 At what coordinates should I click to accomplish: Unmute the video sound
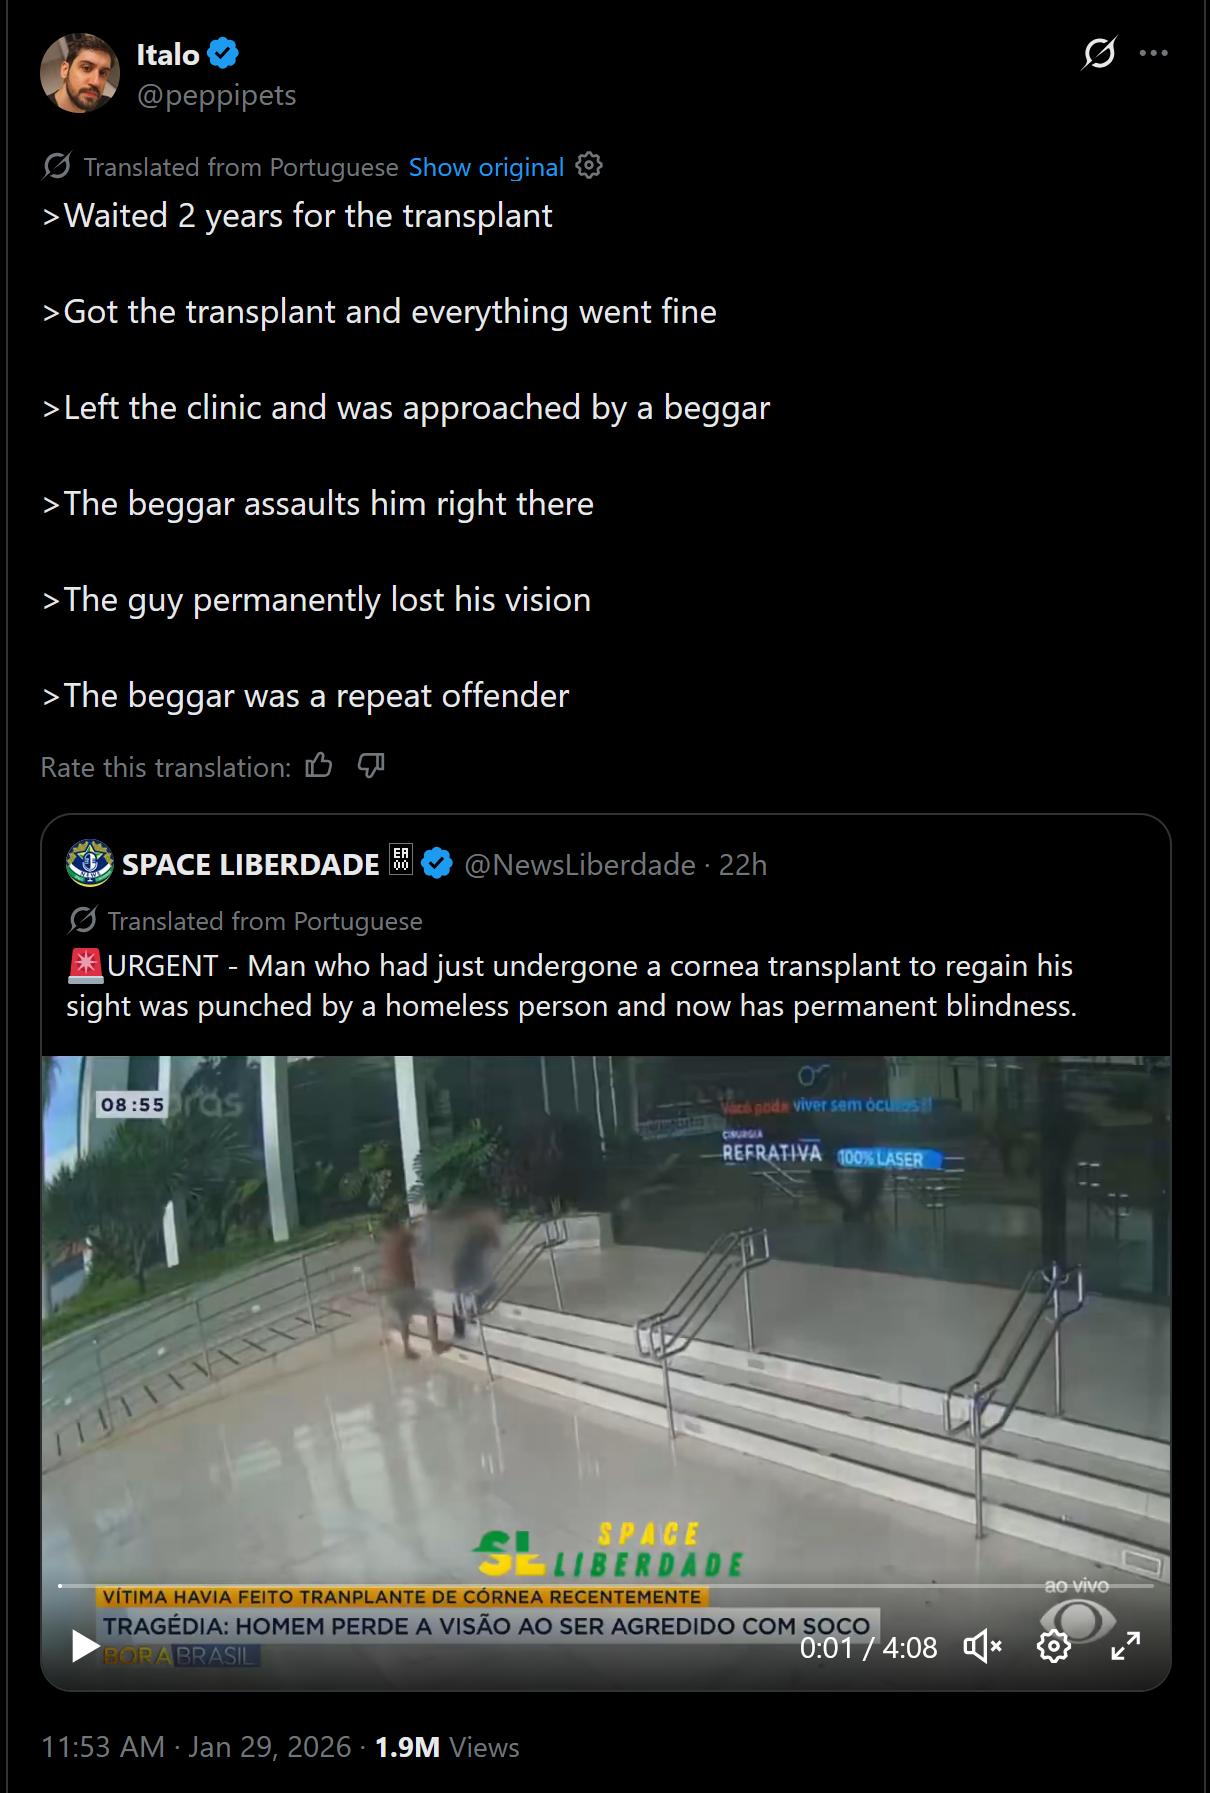[x=982, y=1646]
